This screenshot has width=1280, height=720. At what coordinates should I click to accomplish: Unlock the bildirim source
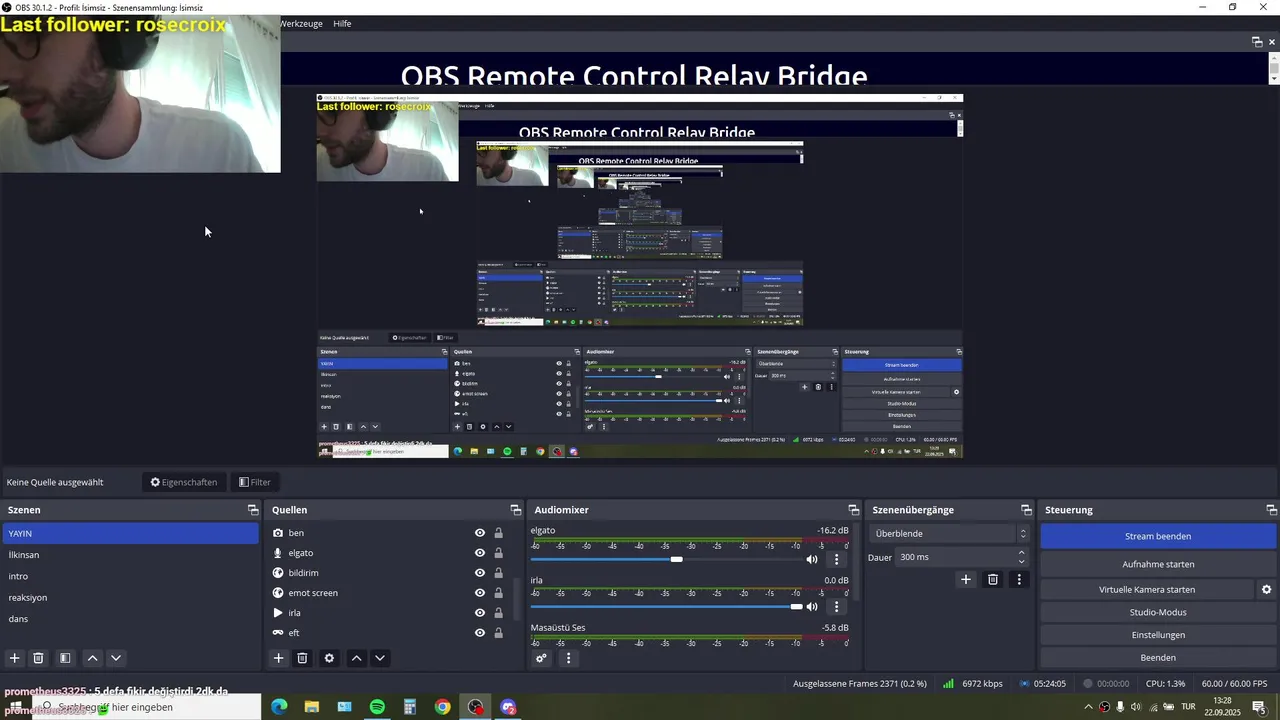point(498,573)
